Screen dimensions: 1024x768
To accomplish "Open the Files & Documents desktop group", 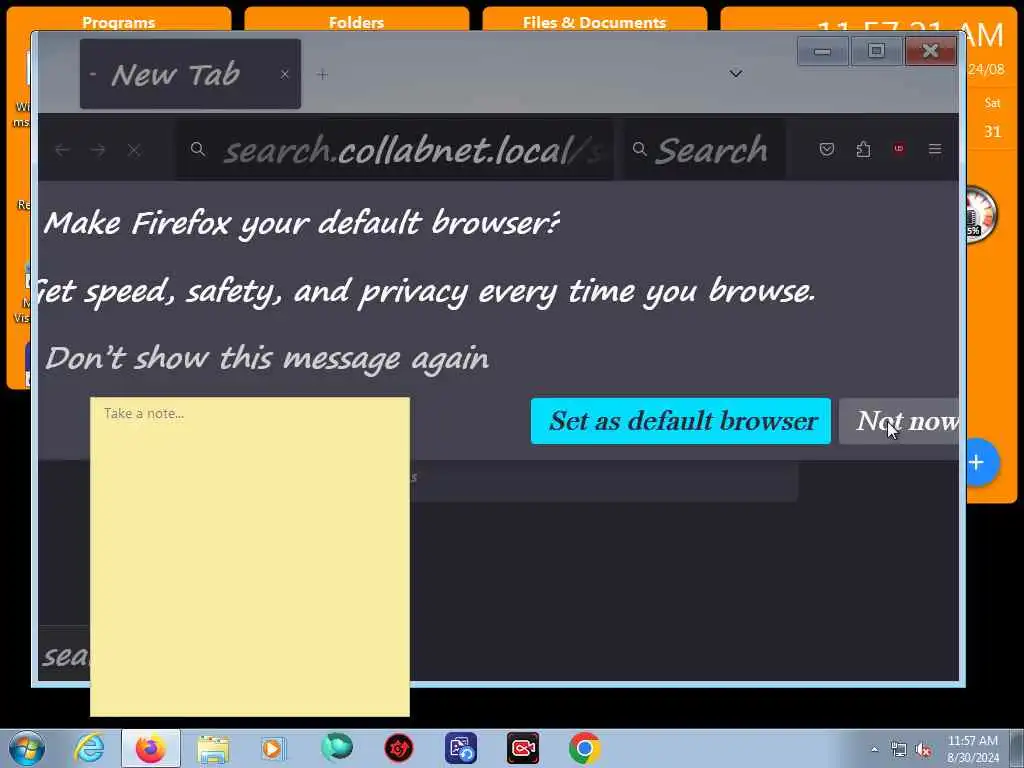I will click(x=594, y=22).
